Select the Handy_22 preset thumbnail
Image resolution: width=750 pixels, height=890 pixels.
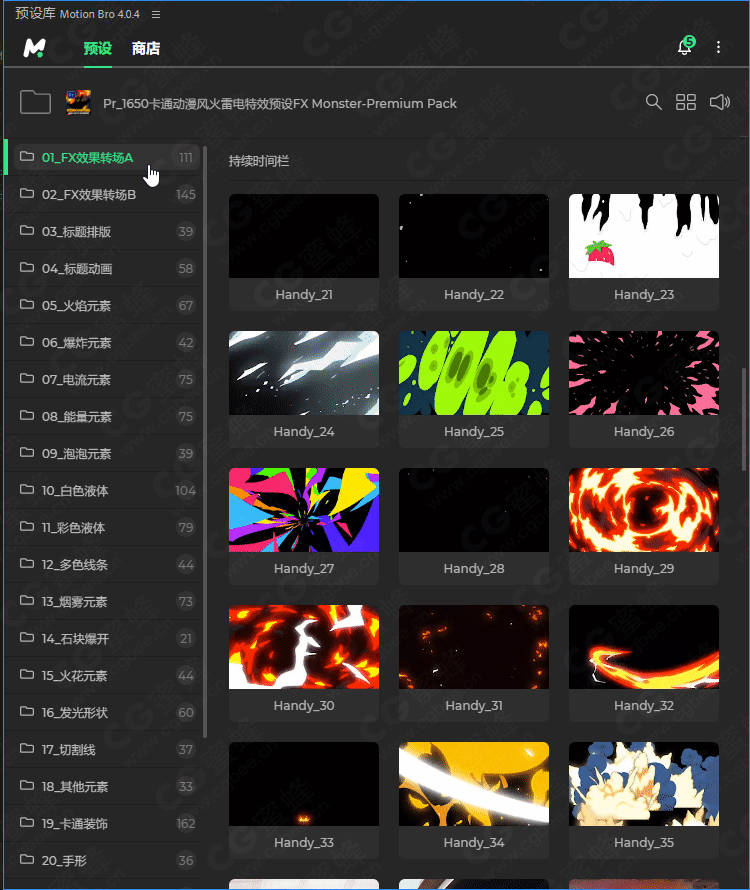[x=474, y=236]
